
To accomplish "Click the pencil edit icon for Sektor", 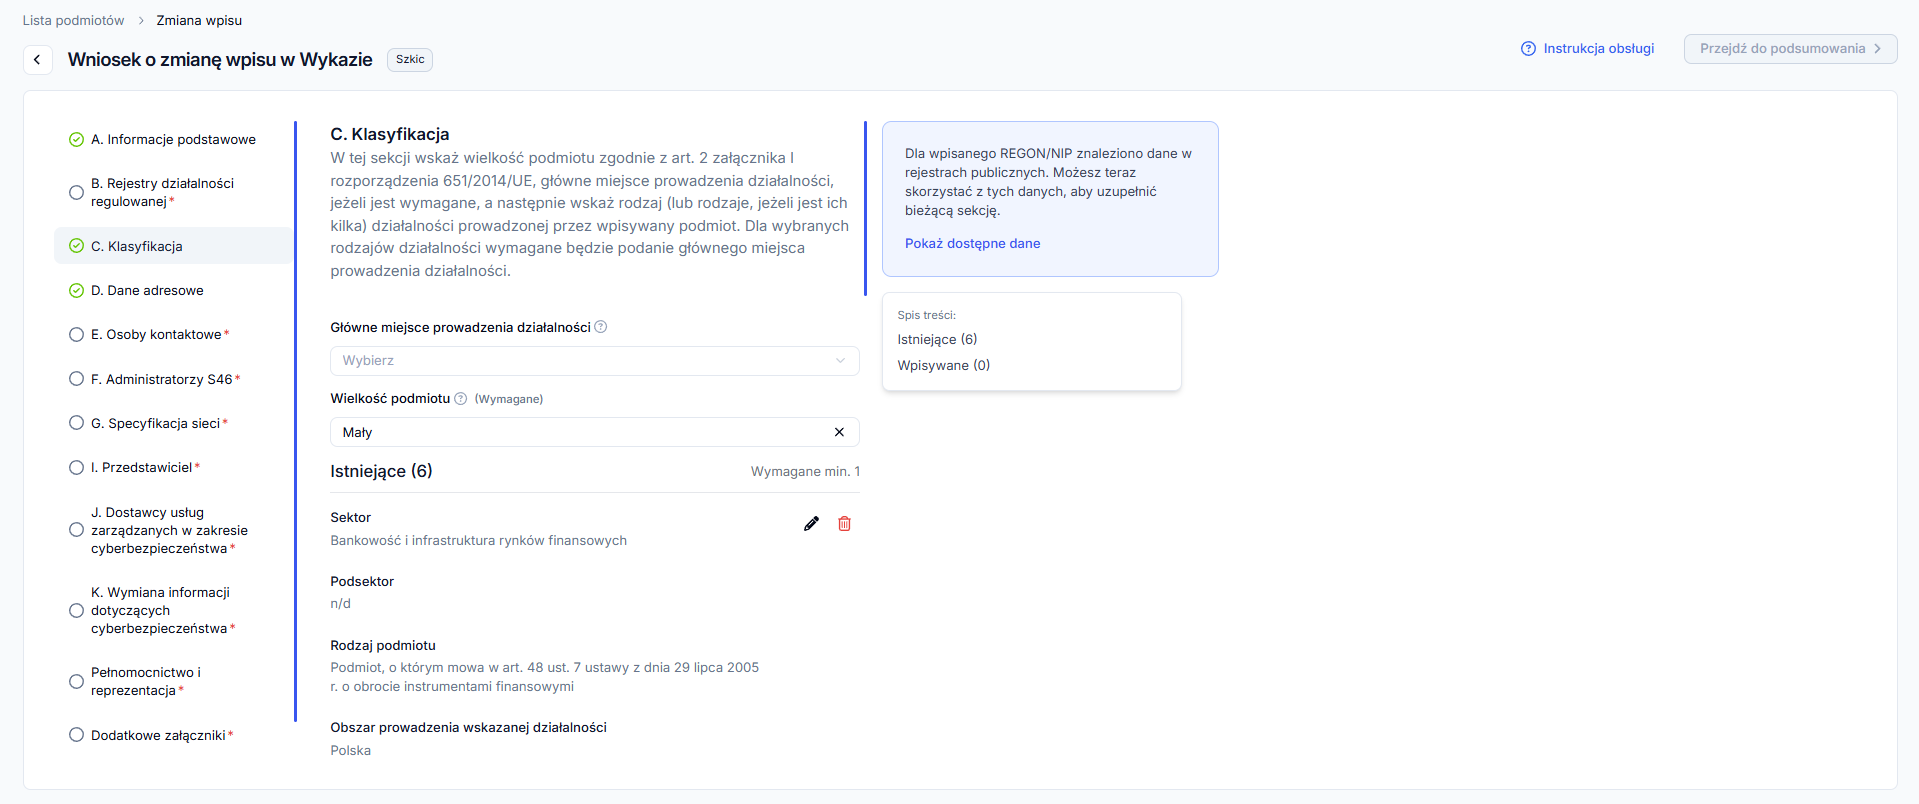I will pyautogui.click(x=811, y=524).
